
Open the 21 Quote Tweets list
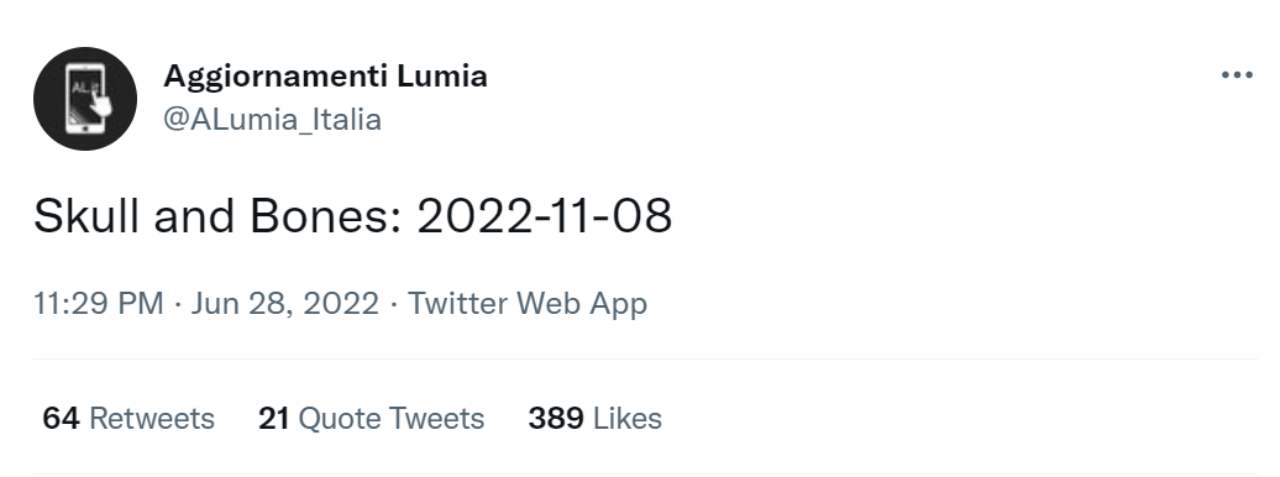coord(371,418)
